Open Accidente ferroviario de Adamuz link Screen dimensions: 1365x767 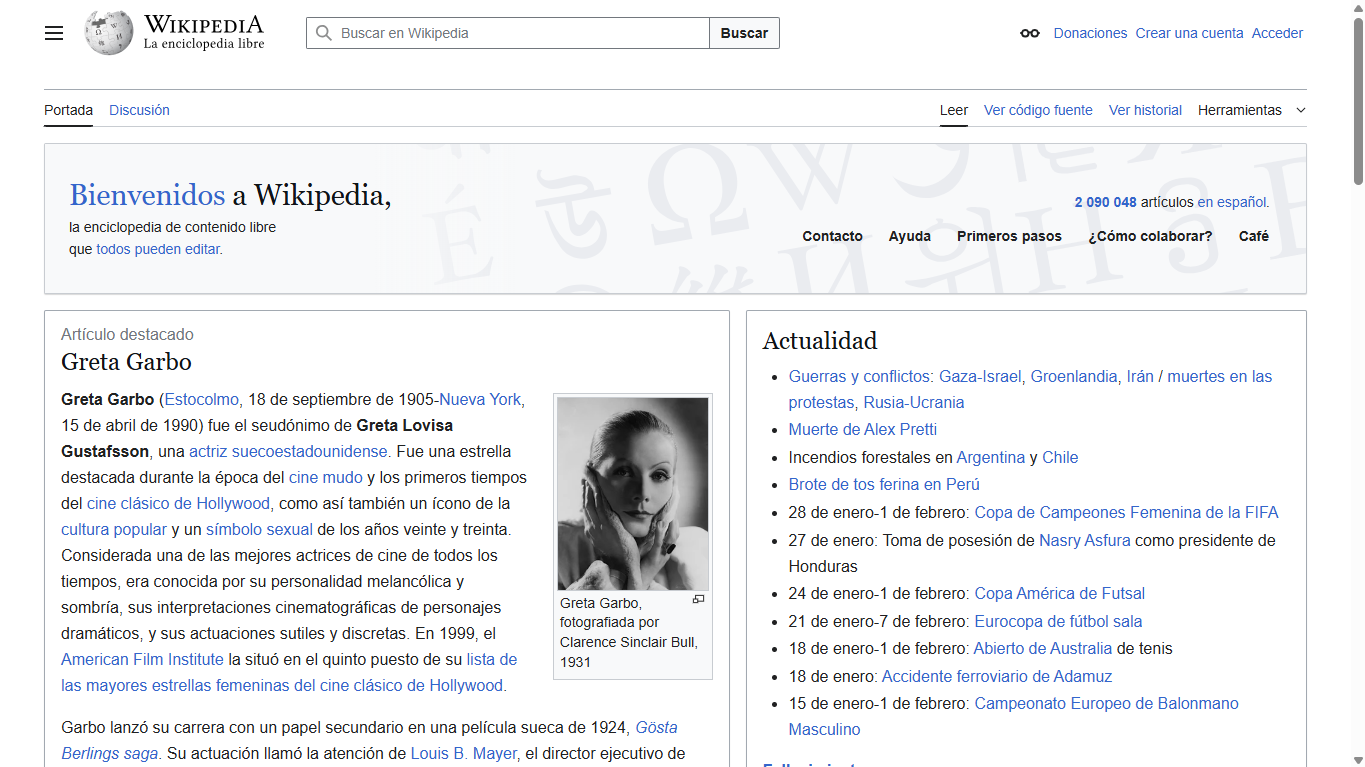(x=997, y=676)
